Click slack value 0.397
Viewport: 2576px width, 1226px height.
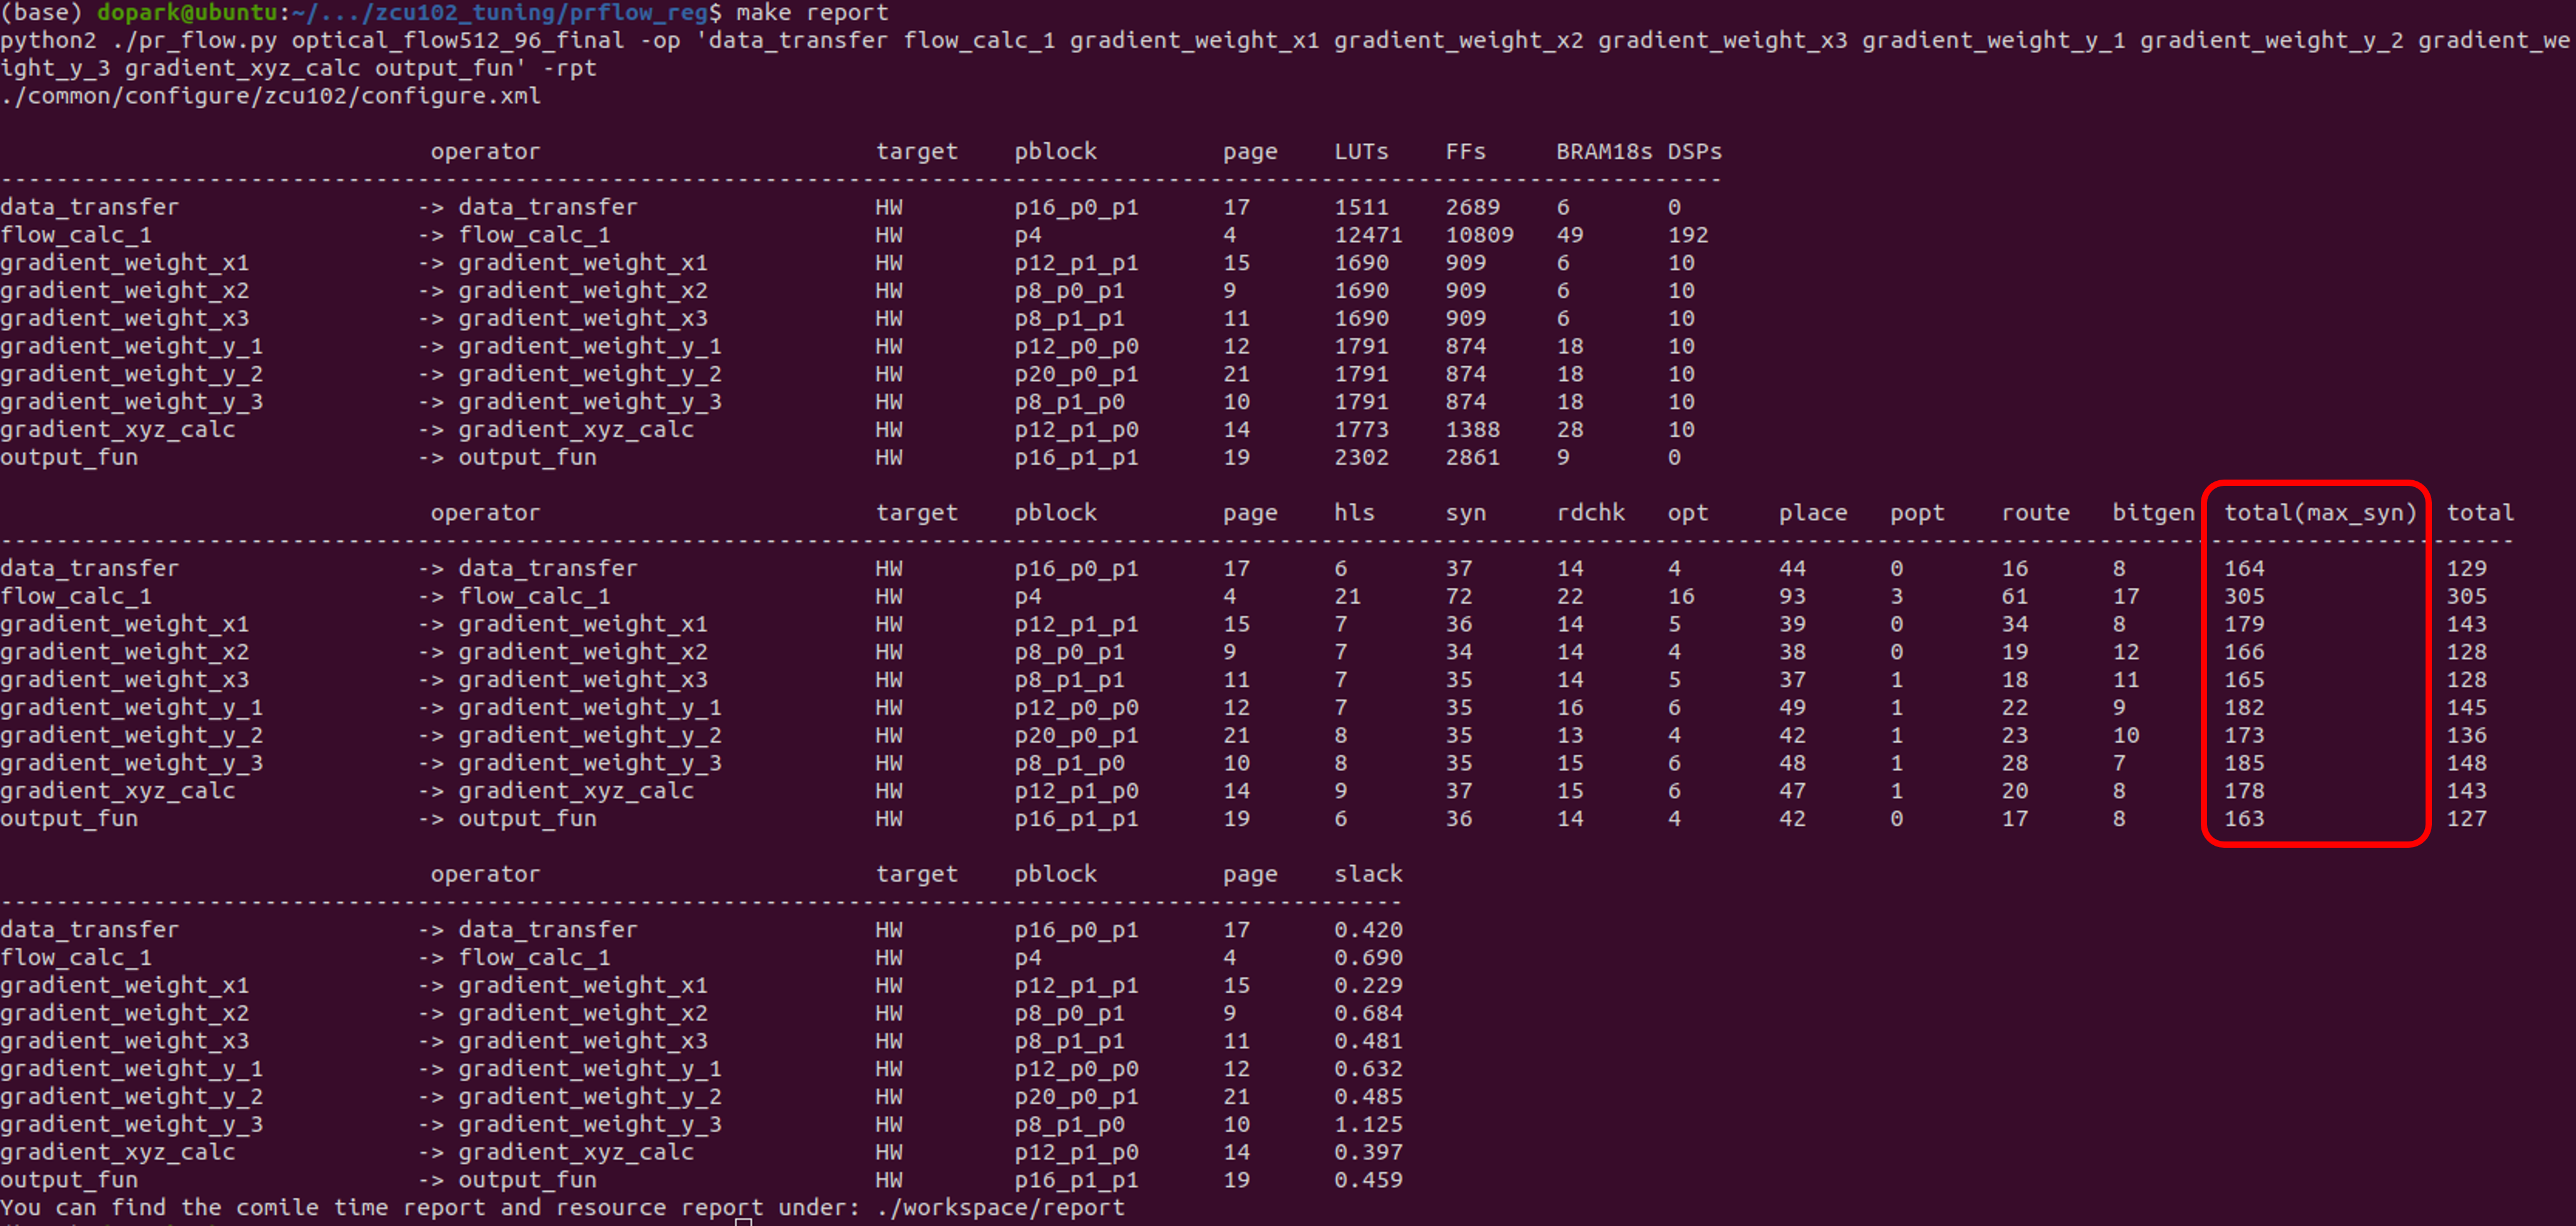click(1368, 1152)
